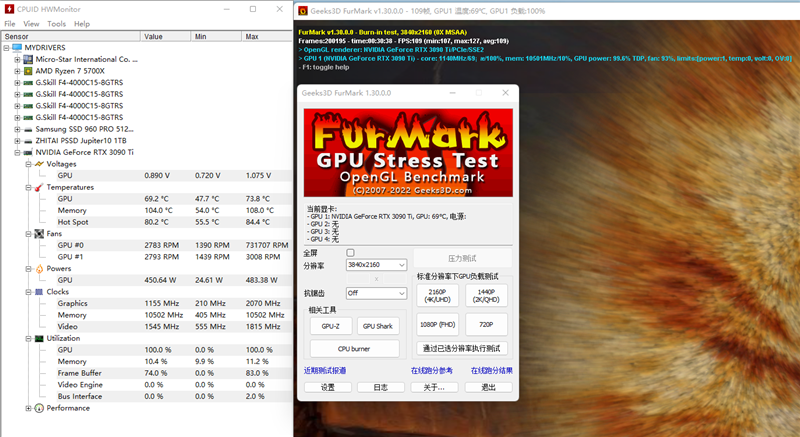
Task: Open the 在线跑分结果 link
Action: pos(491,371)
